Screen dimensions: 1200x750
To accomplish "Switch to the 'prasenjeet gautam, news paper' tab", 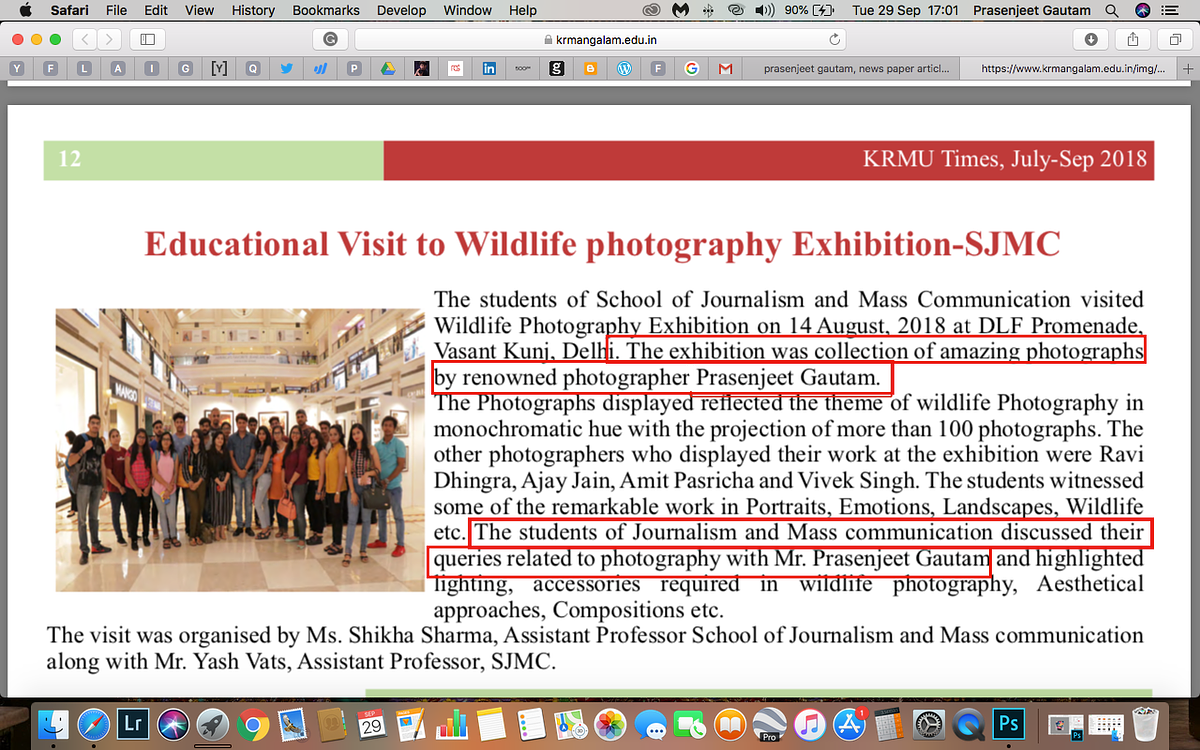I will pos(853,69).
